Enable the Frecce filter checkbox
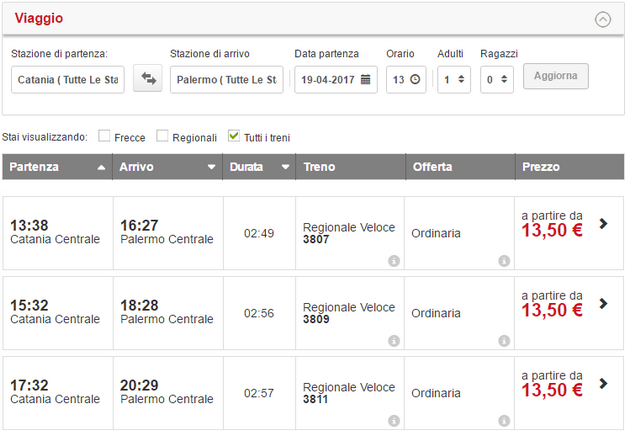625x431 pixels. tap(104, 136)
